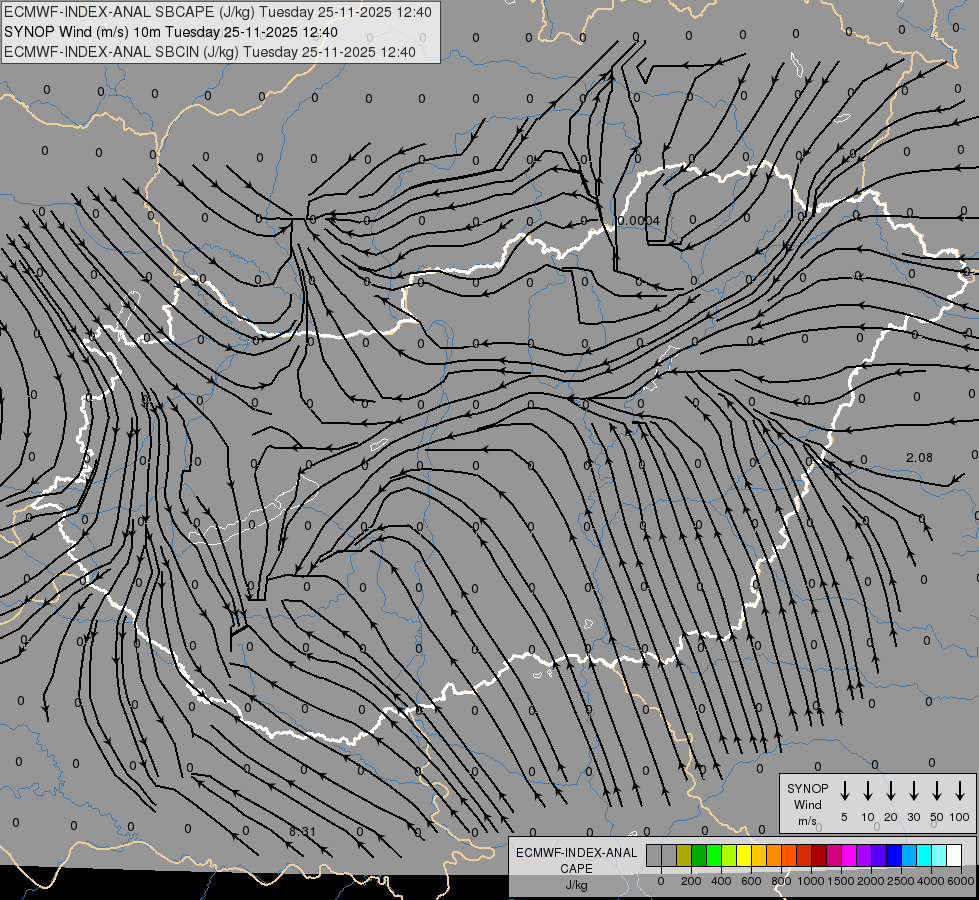Click the J/kg unit label in legend
This screenshot has height=900, width=979.
pos(576,885)
